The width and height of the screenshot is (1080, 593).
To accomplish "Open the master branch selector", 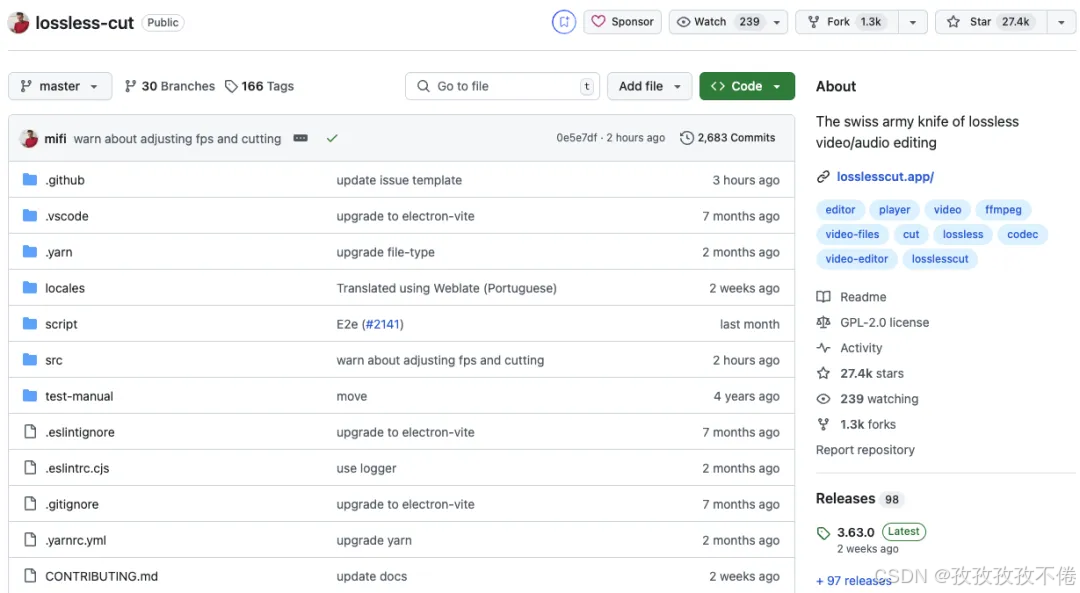I will click(60, 86).
